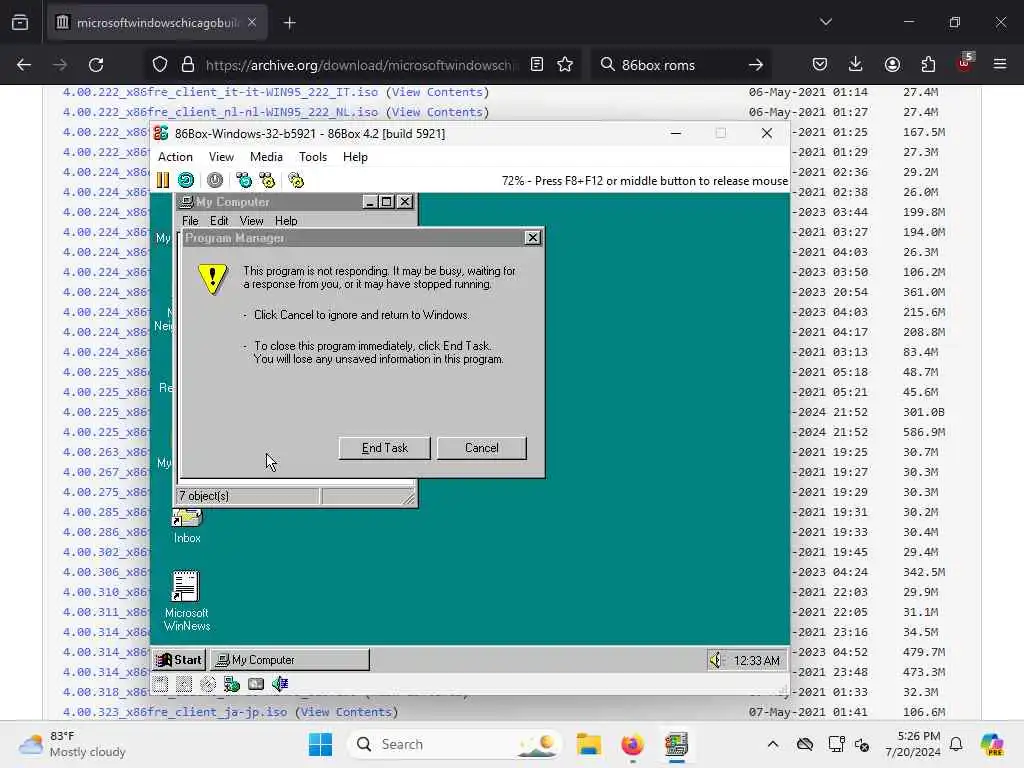The width and height of the screenshot is (1024, 768).
Task: Click in the Firefox URL address bar
Action: coord(359,65)
